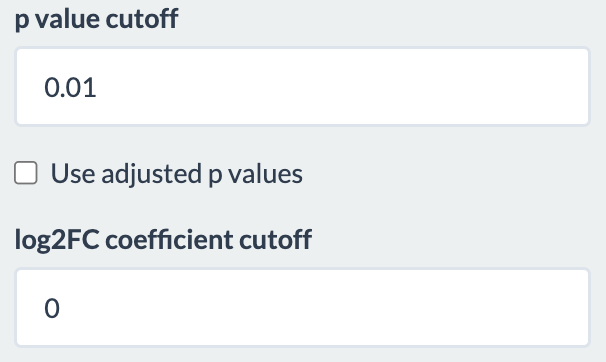Screen dimensions: 606x362
Task: Enable the Use adjusted p values checkbox
Action: click(x=26, y=173)
